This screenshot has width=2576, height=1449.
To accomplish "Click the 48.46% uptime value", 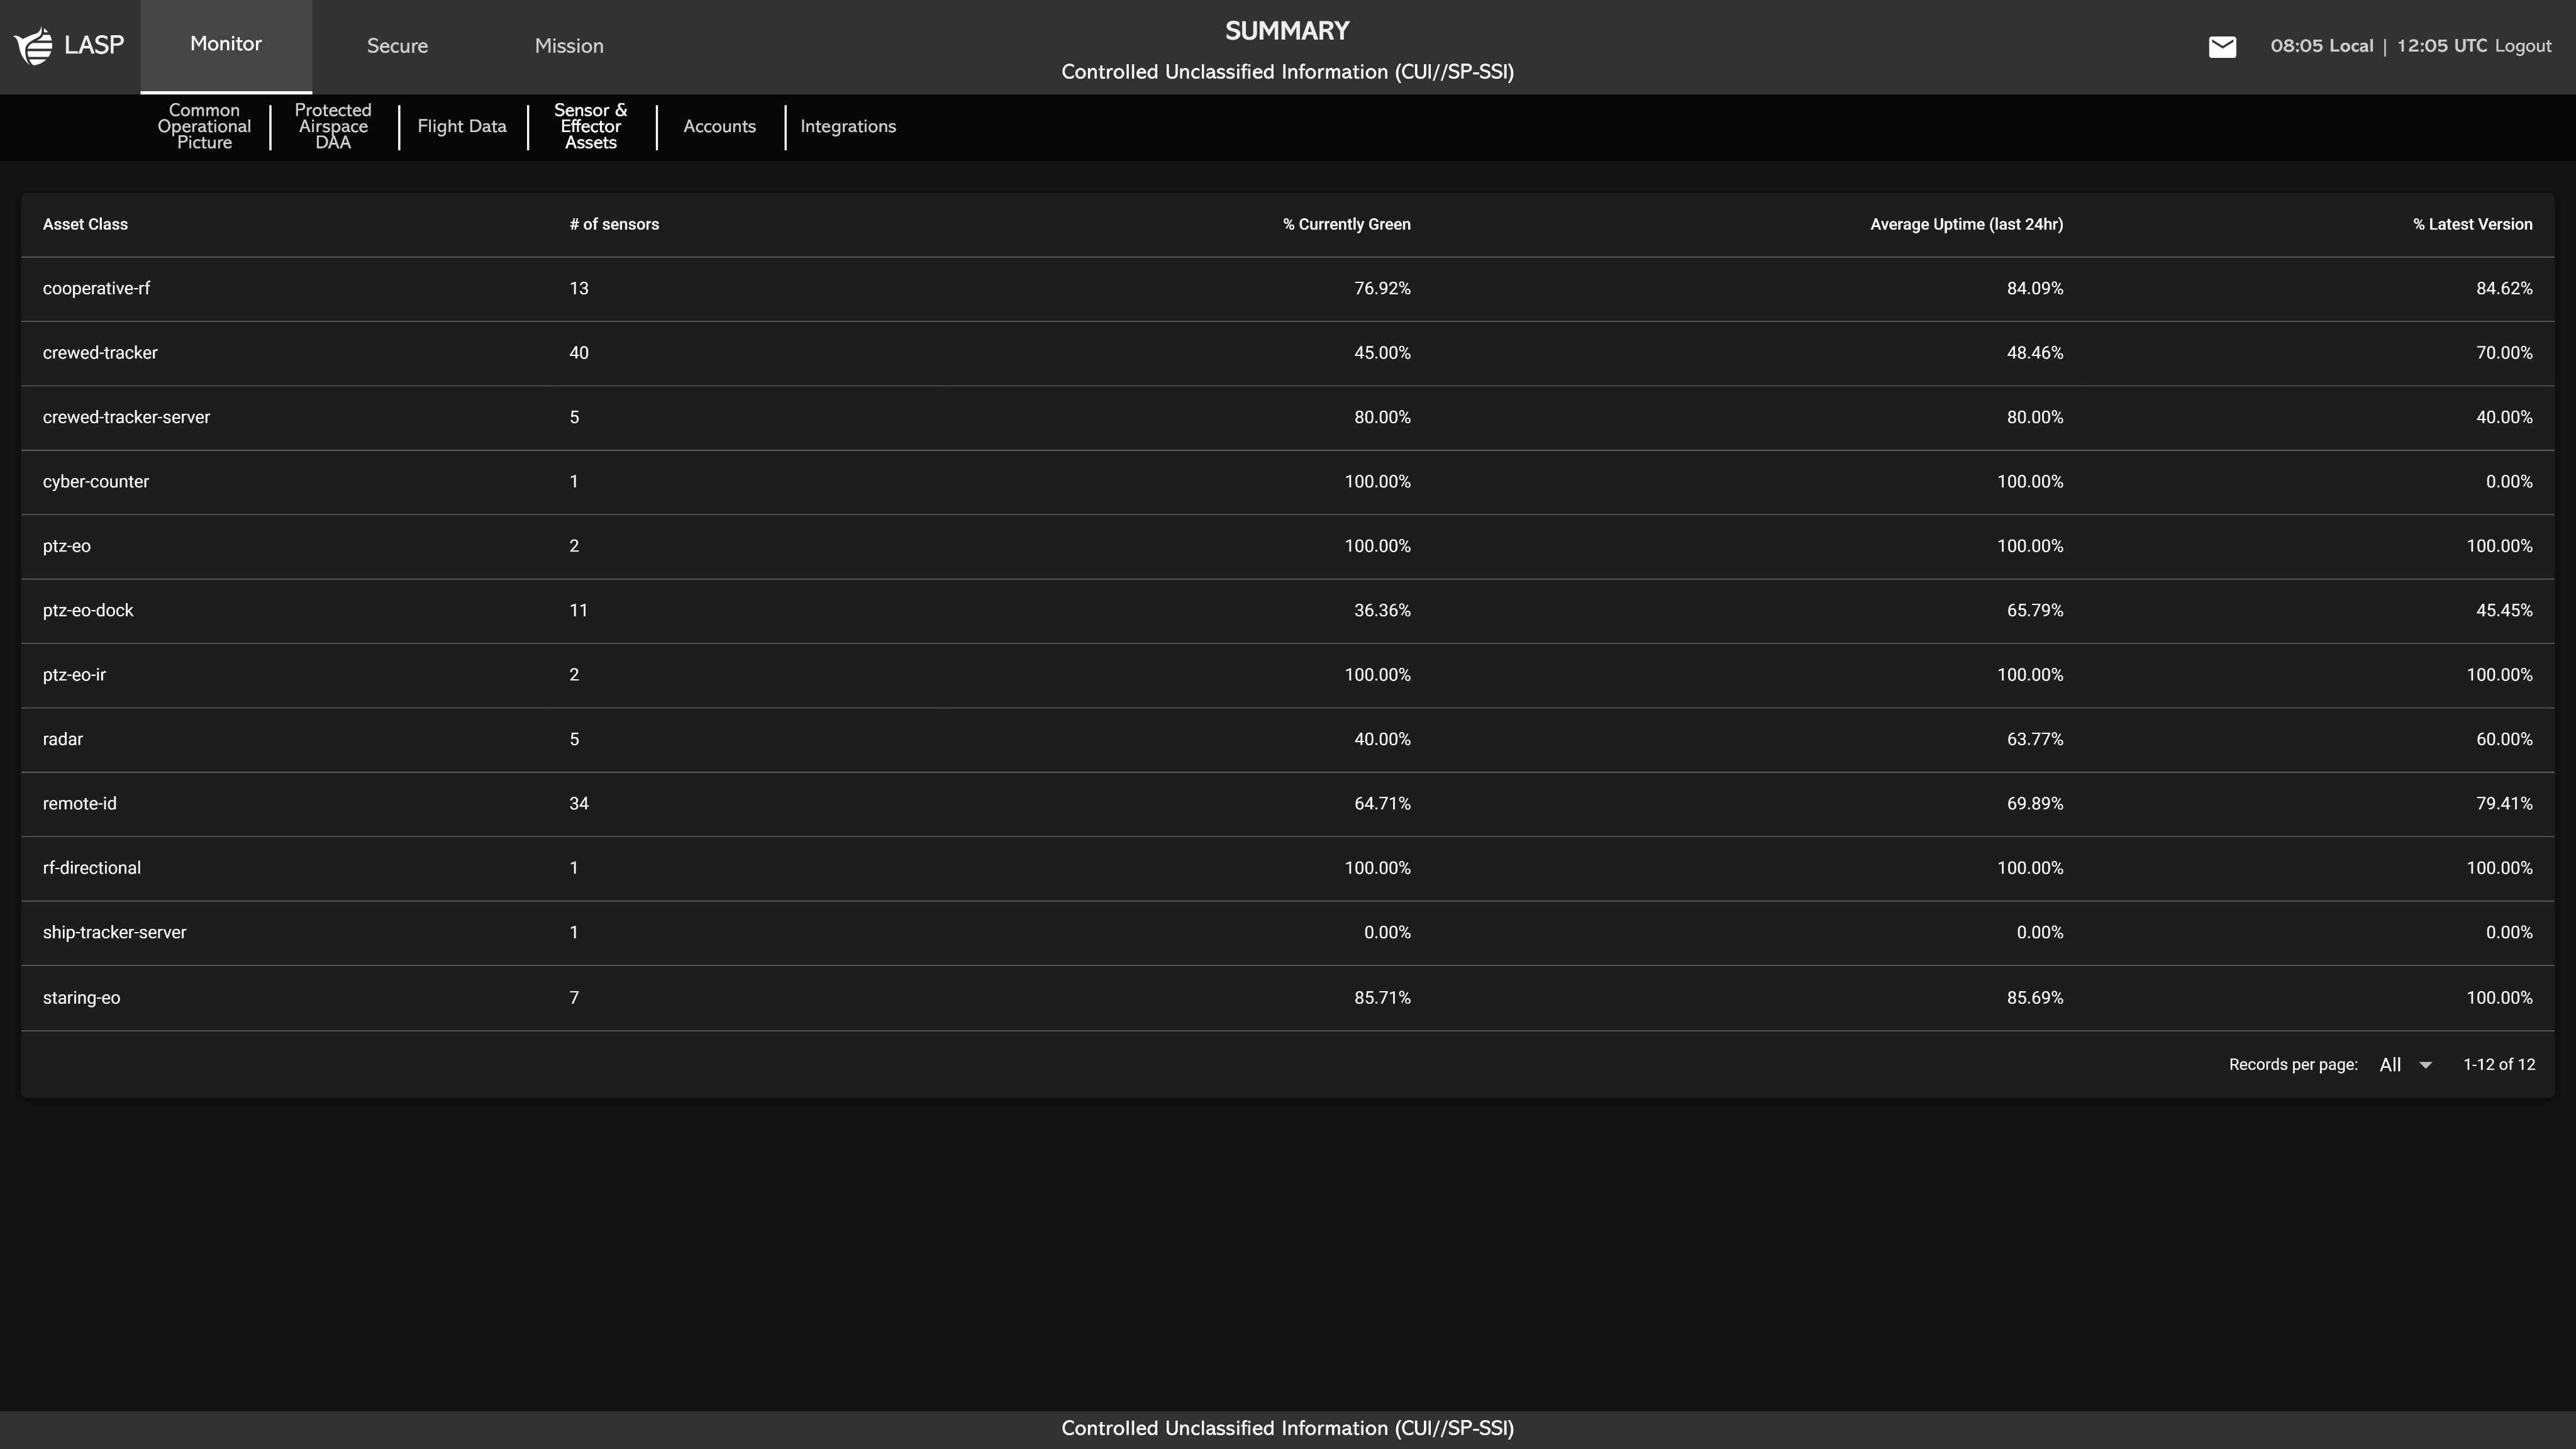I will 2035,353.
